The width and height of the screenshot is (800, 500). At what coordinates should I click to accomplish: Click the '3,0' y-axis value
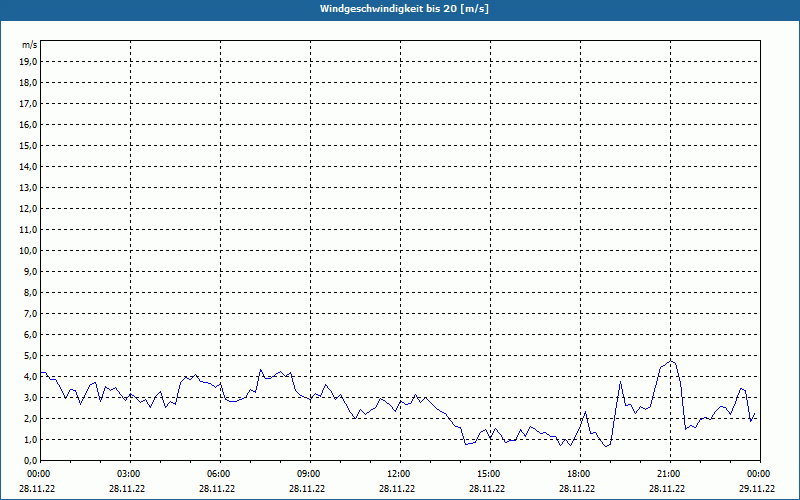click(x=30, y=397)
